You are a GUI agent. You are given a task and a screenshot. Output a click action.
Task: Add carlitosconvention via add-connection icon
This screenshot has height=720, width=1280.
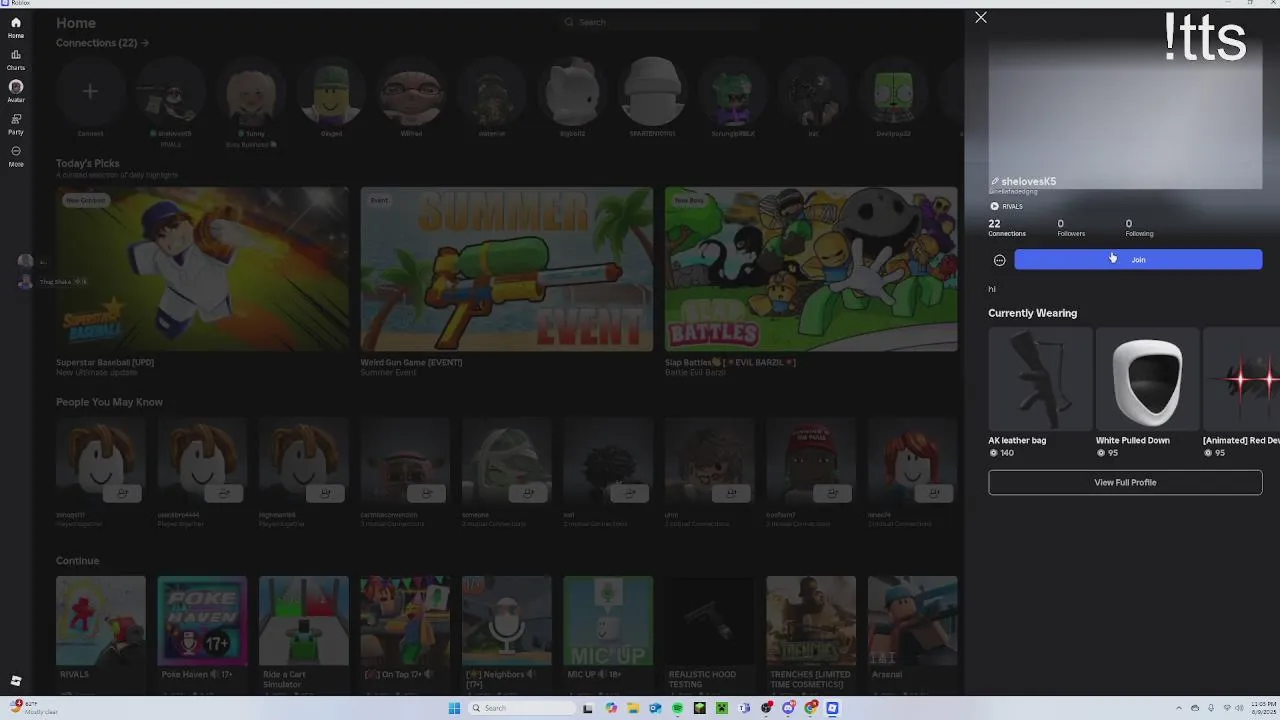click(427, 493)
